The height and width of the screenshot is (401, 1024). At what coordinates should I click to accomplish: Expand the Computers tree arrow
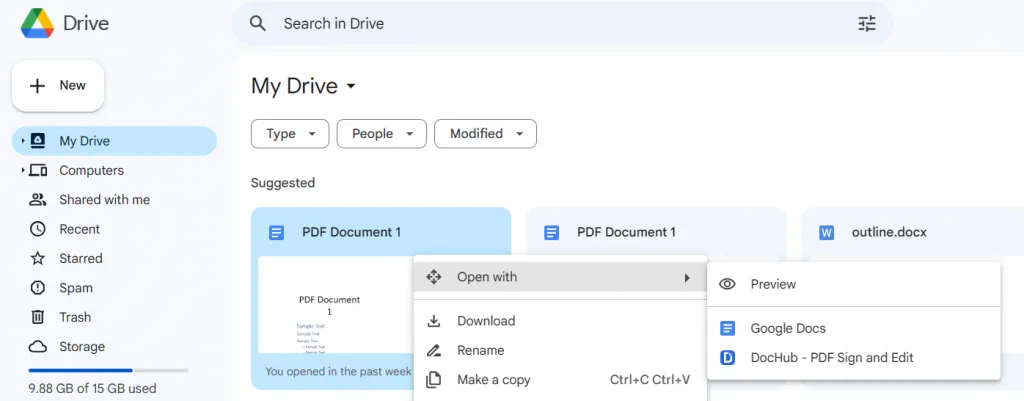pyautogui.click(x=23, y=171)
